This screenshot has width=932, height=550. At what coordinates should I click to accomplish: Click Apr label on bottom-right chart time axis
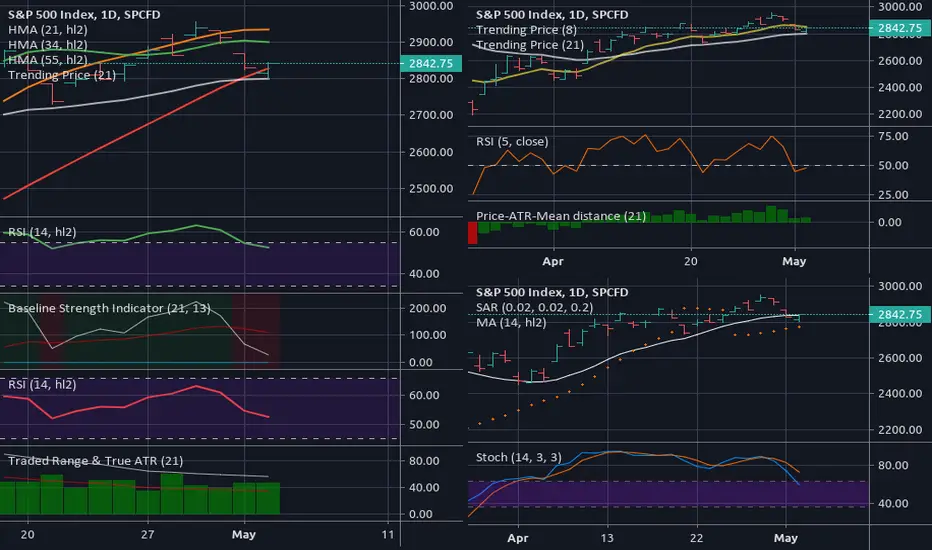click(517, 538)
